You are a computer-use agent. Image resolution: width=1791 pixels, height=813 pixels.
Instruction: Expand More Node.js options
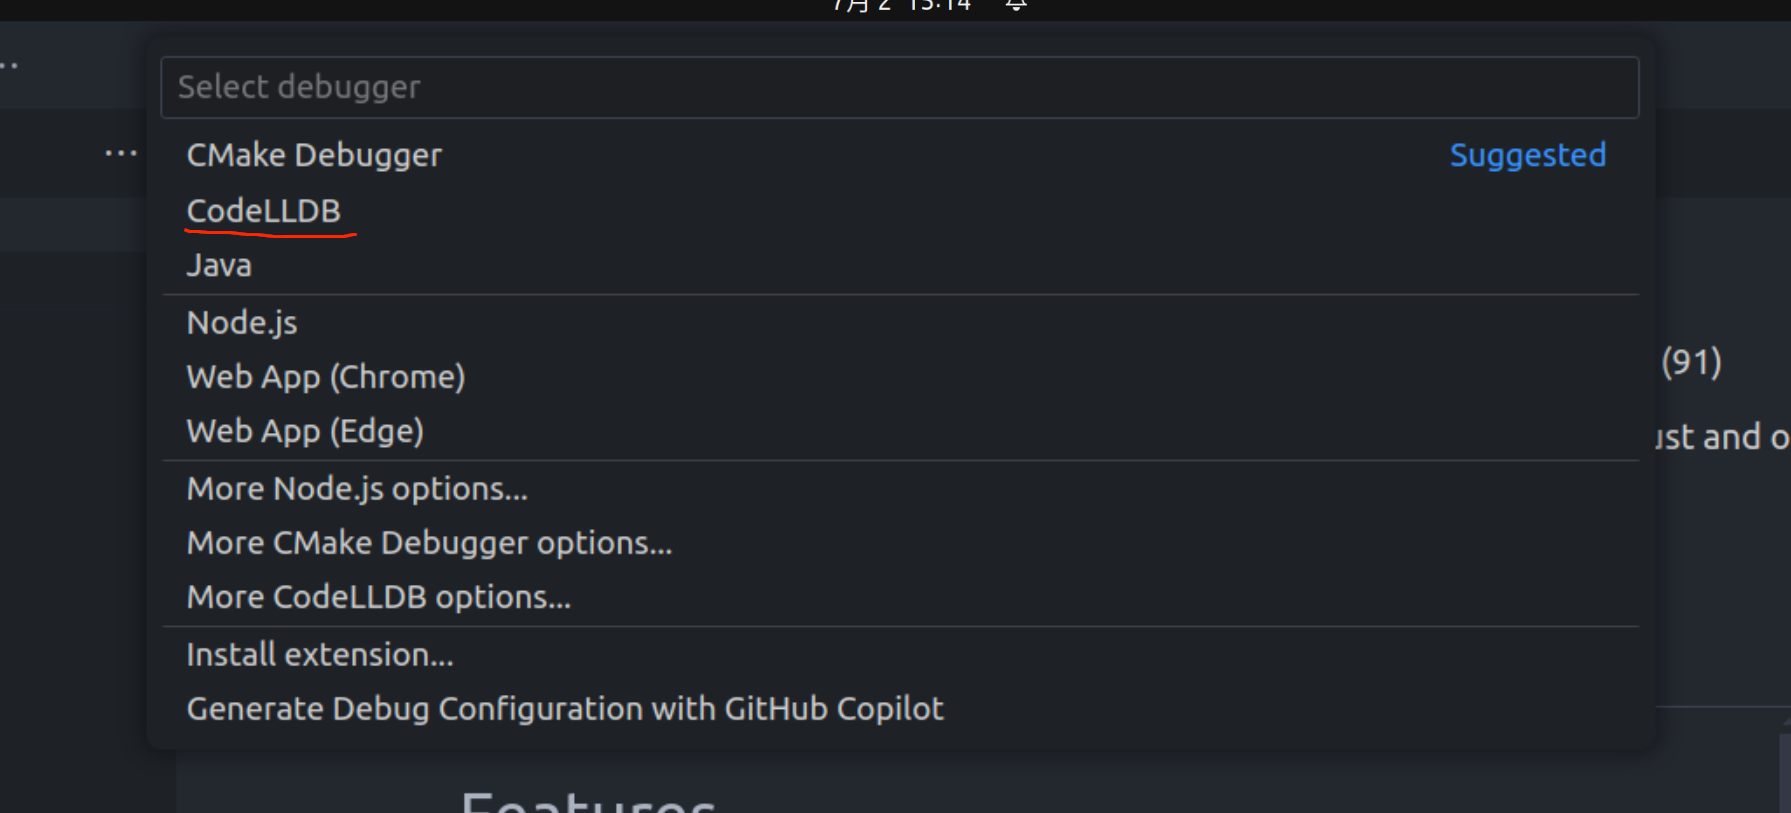point(357,489)
